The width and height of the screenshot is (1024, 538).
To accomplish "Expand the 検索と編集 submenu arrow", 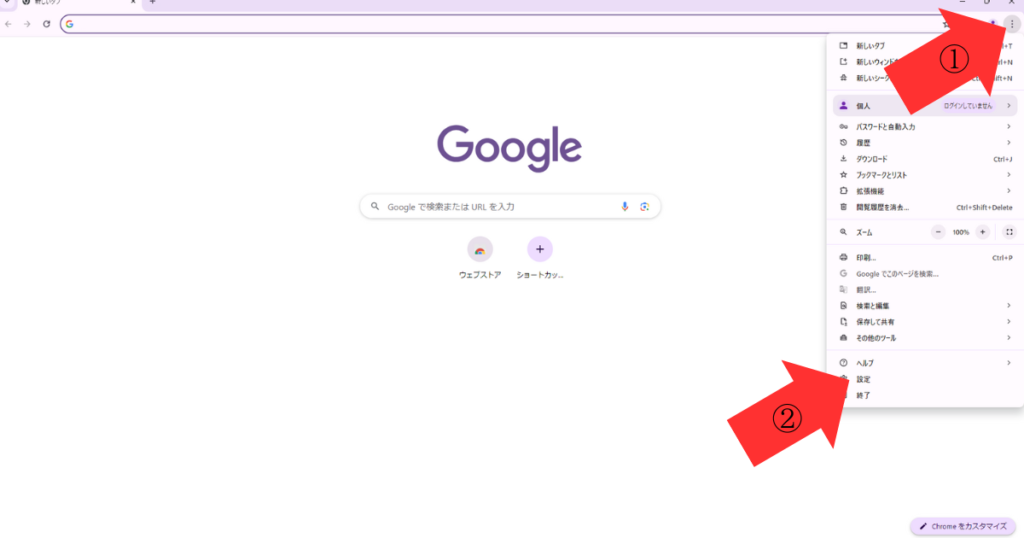I will click(x=1009, y=306).
